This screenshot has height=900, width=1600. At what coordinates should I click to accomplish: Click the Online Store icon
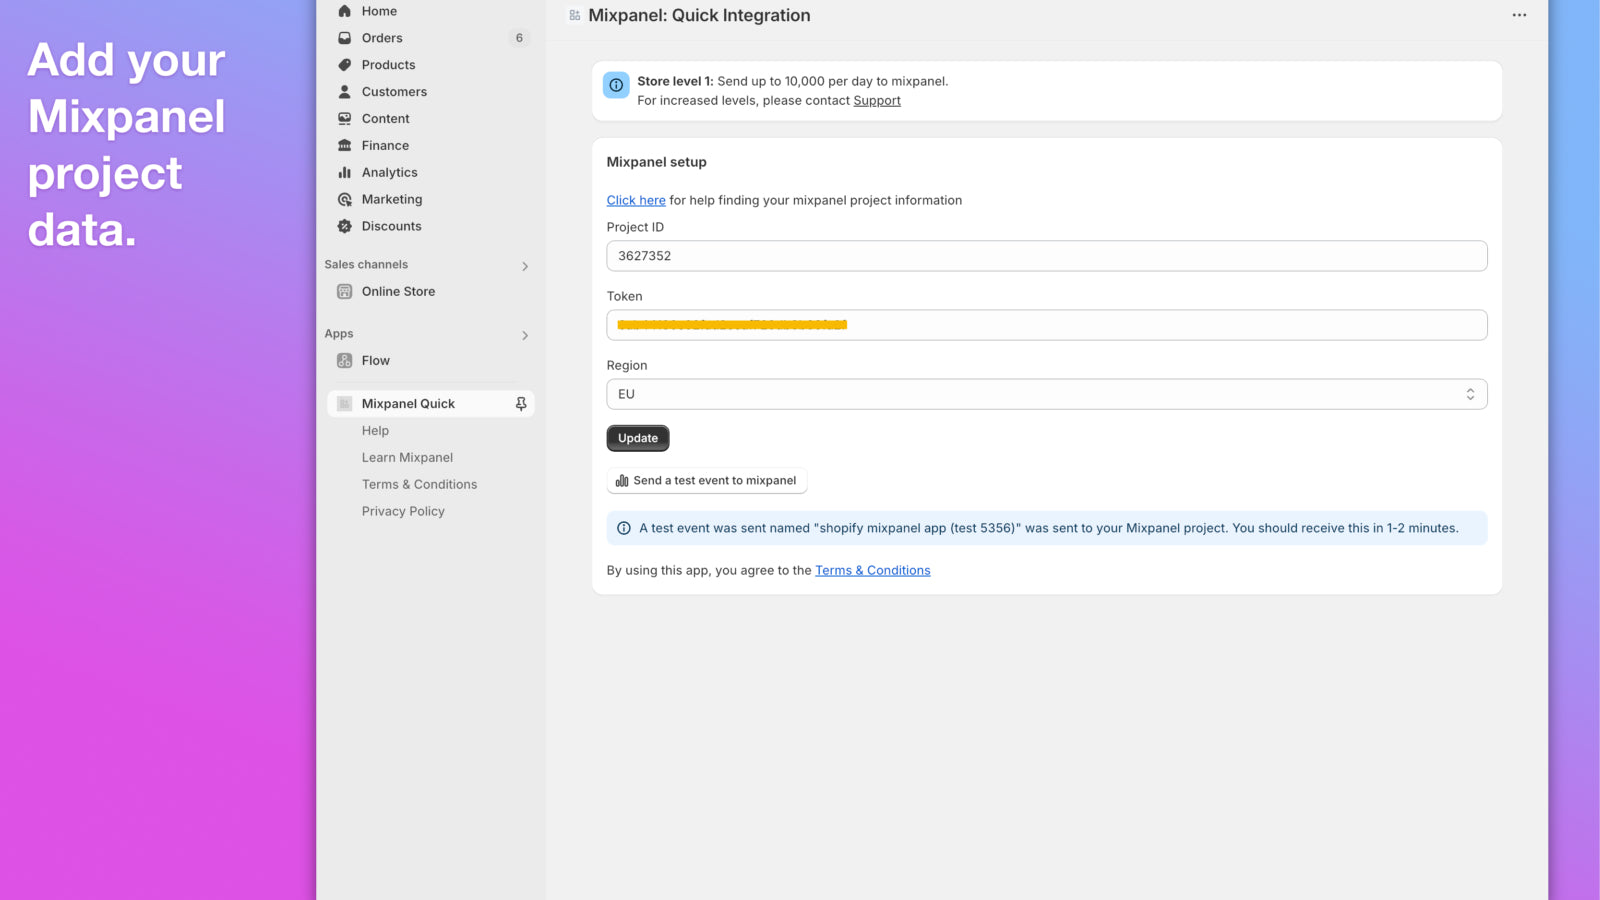click(x=344, y=291)
